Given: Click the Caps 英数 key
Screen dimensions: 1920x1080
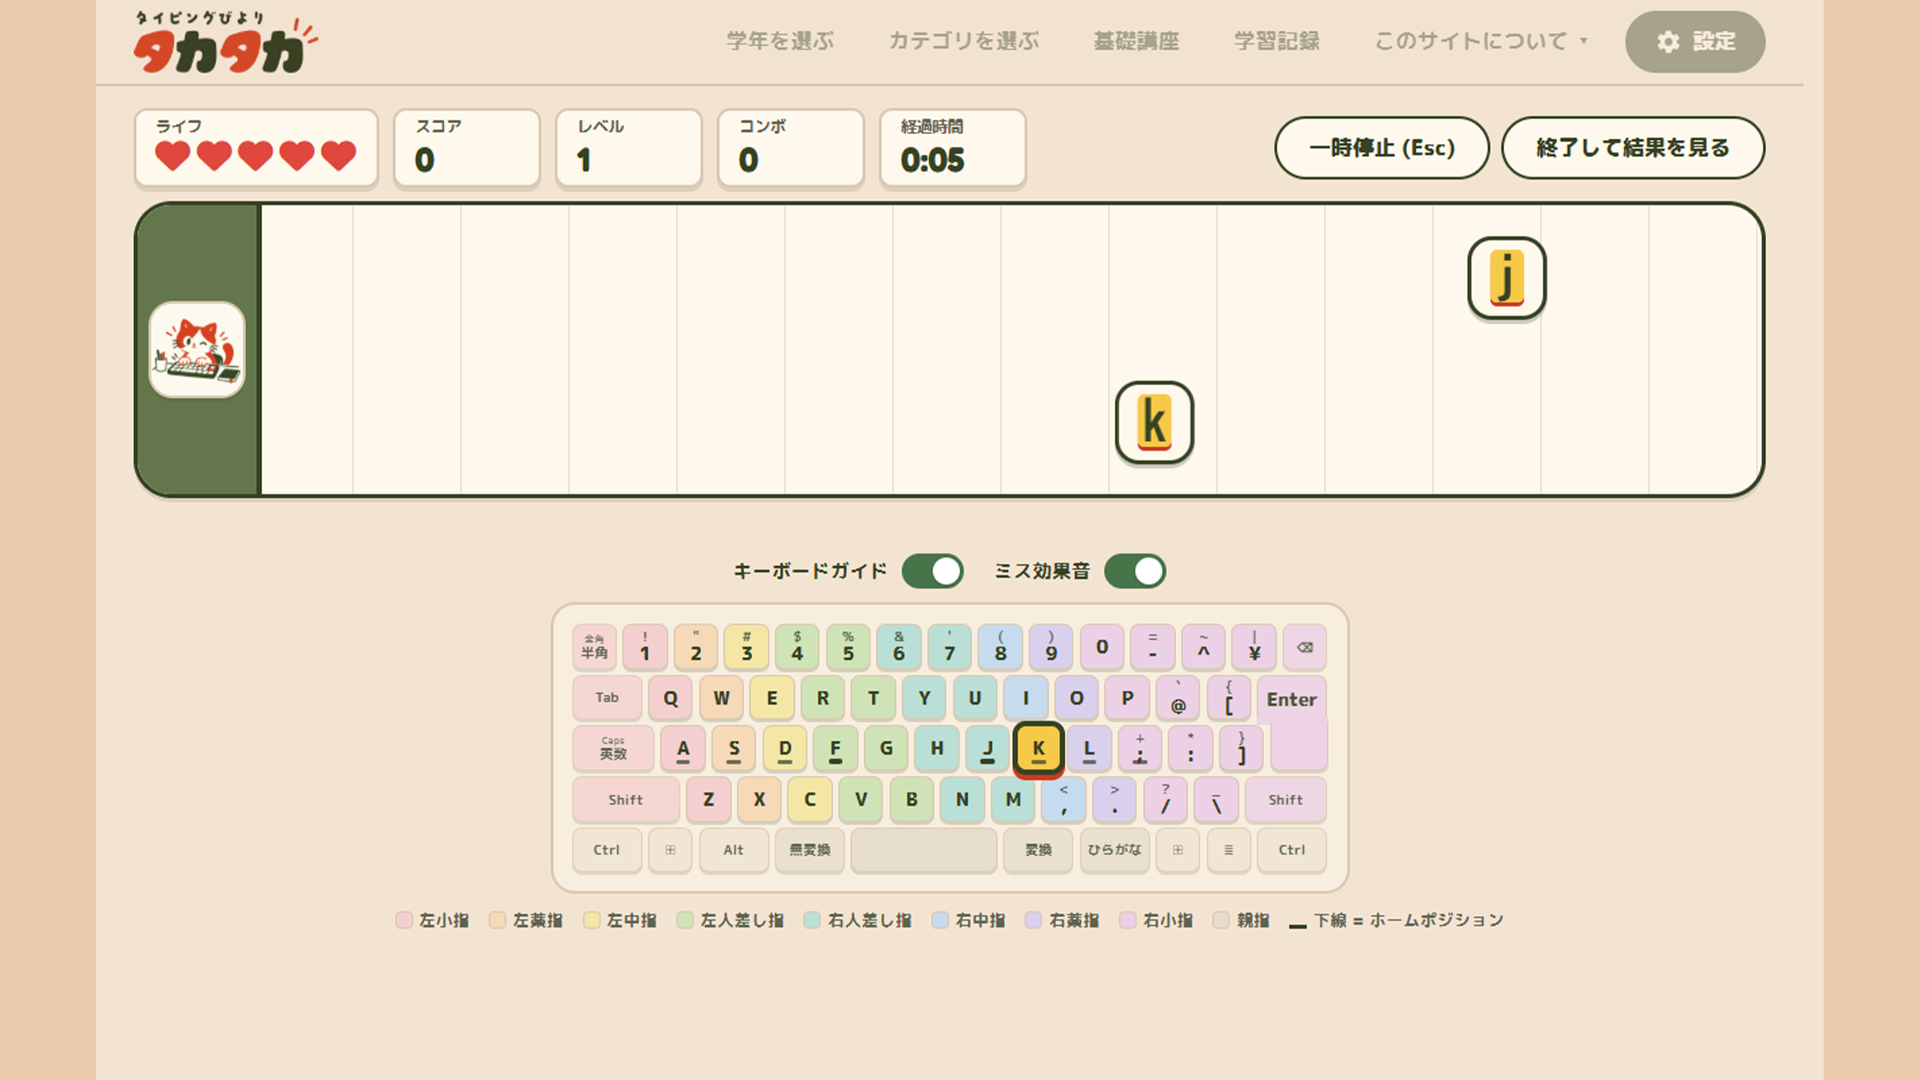Looking at the screenshot, I should [x=613, y=749].
